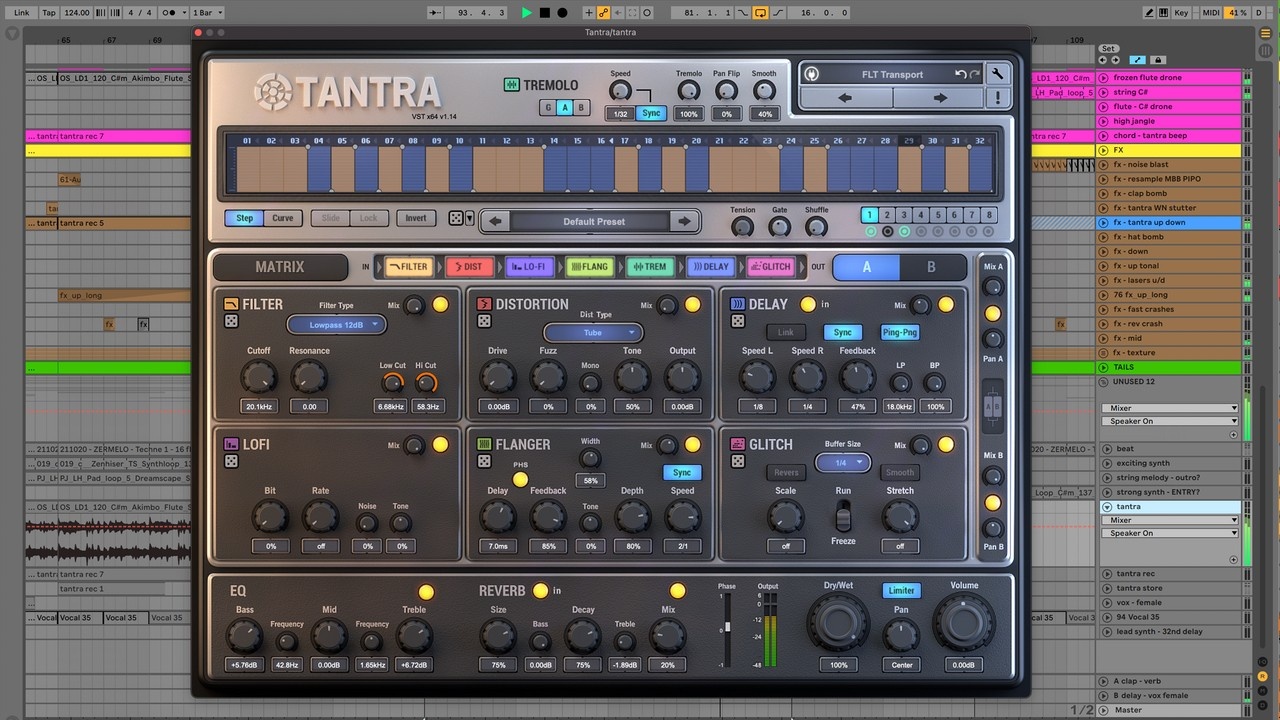Toggle Delay Ping-Png mode
1280x720 pixels.
tap(900, 332)
